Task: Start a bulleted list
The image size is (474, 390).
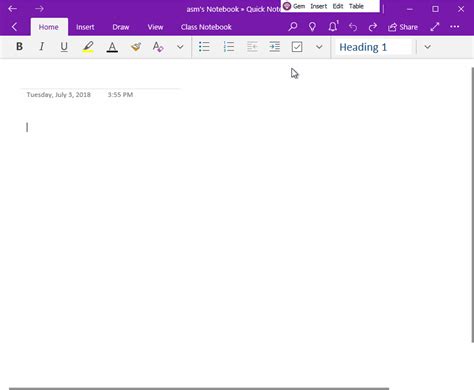Action: tap(204, 47)
